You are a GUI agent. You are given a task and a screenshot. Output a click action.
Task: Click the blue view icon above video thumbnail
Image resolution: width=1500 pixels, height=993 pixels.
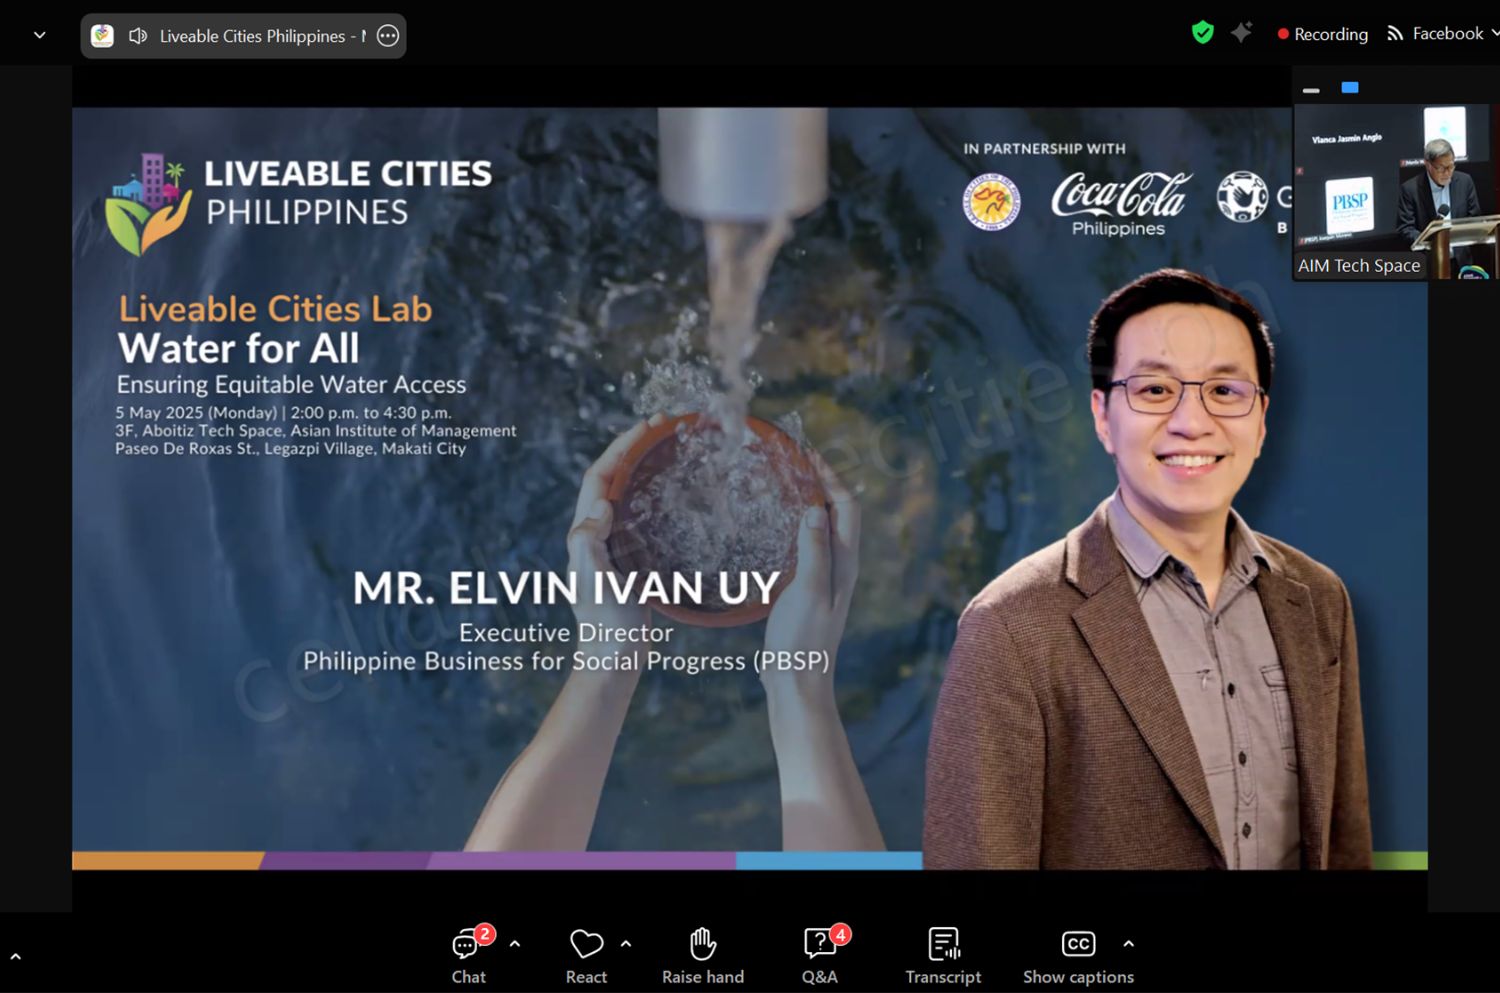[x=1349, y=88]
